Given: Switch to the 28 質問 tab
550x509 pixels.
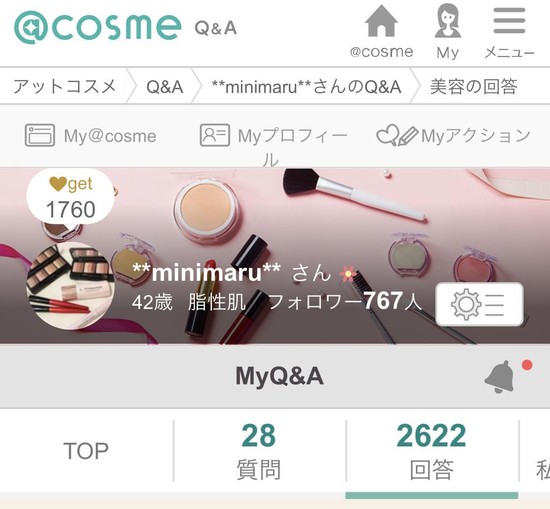Looking at the screenshot, I should (x=259, y=451).
